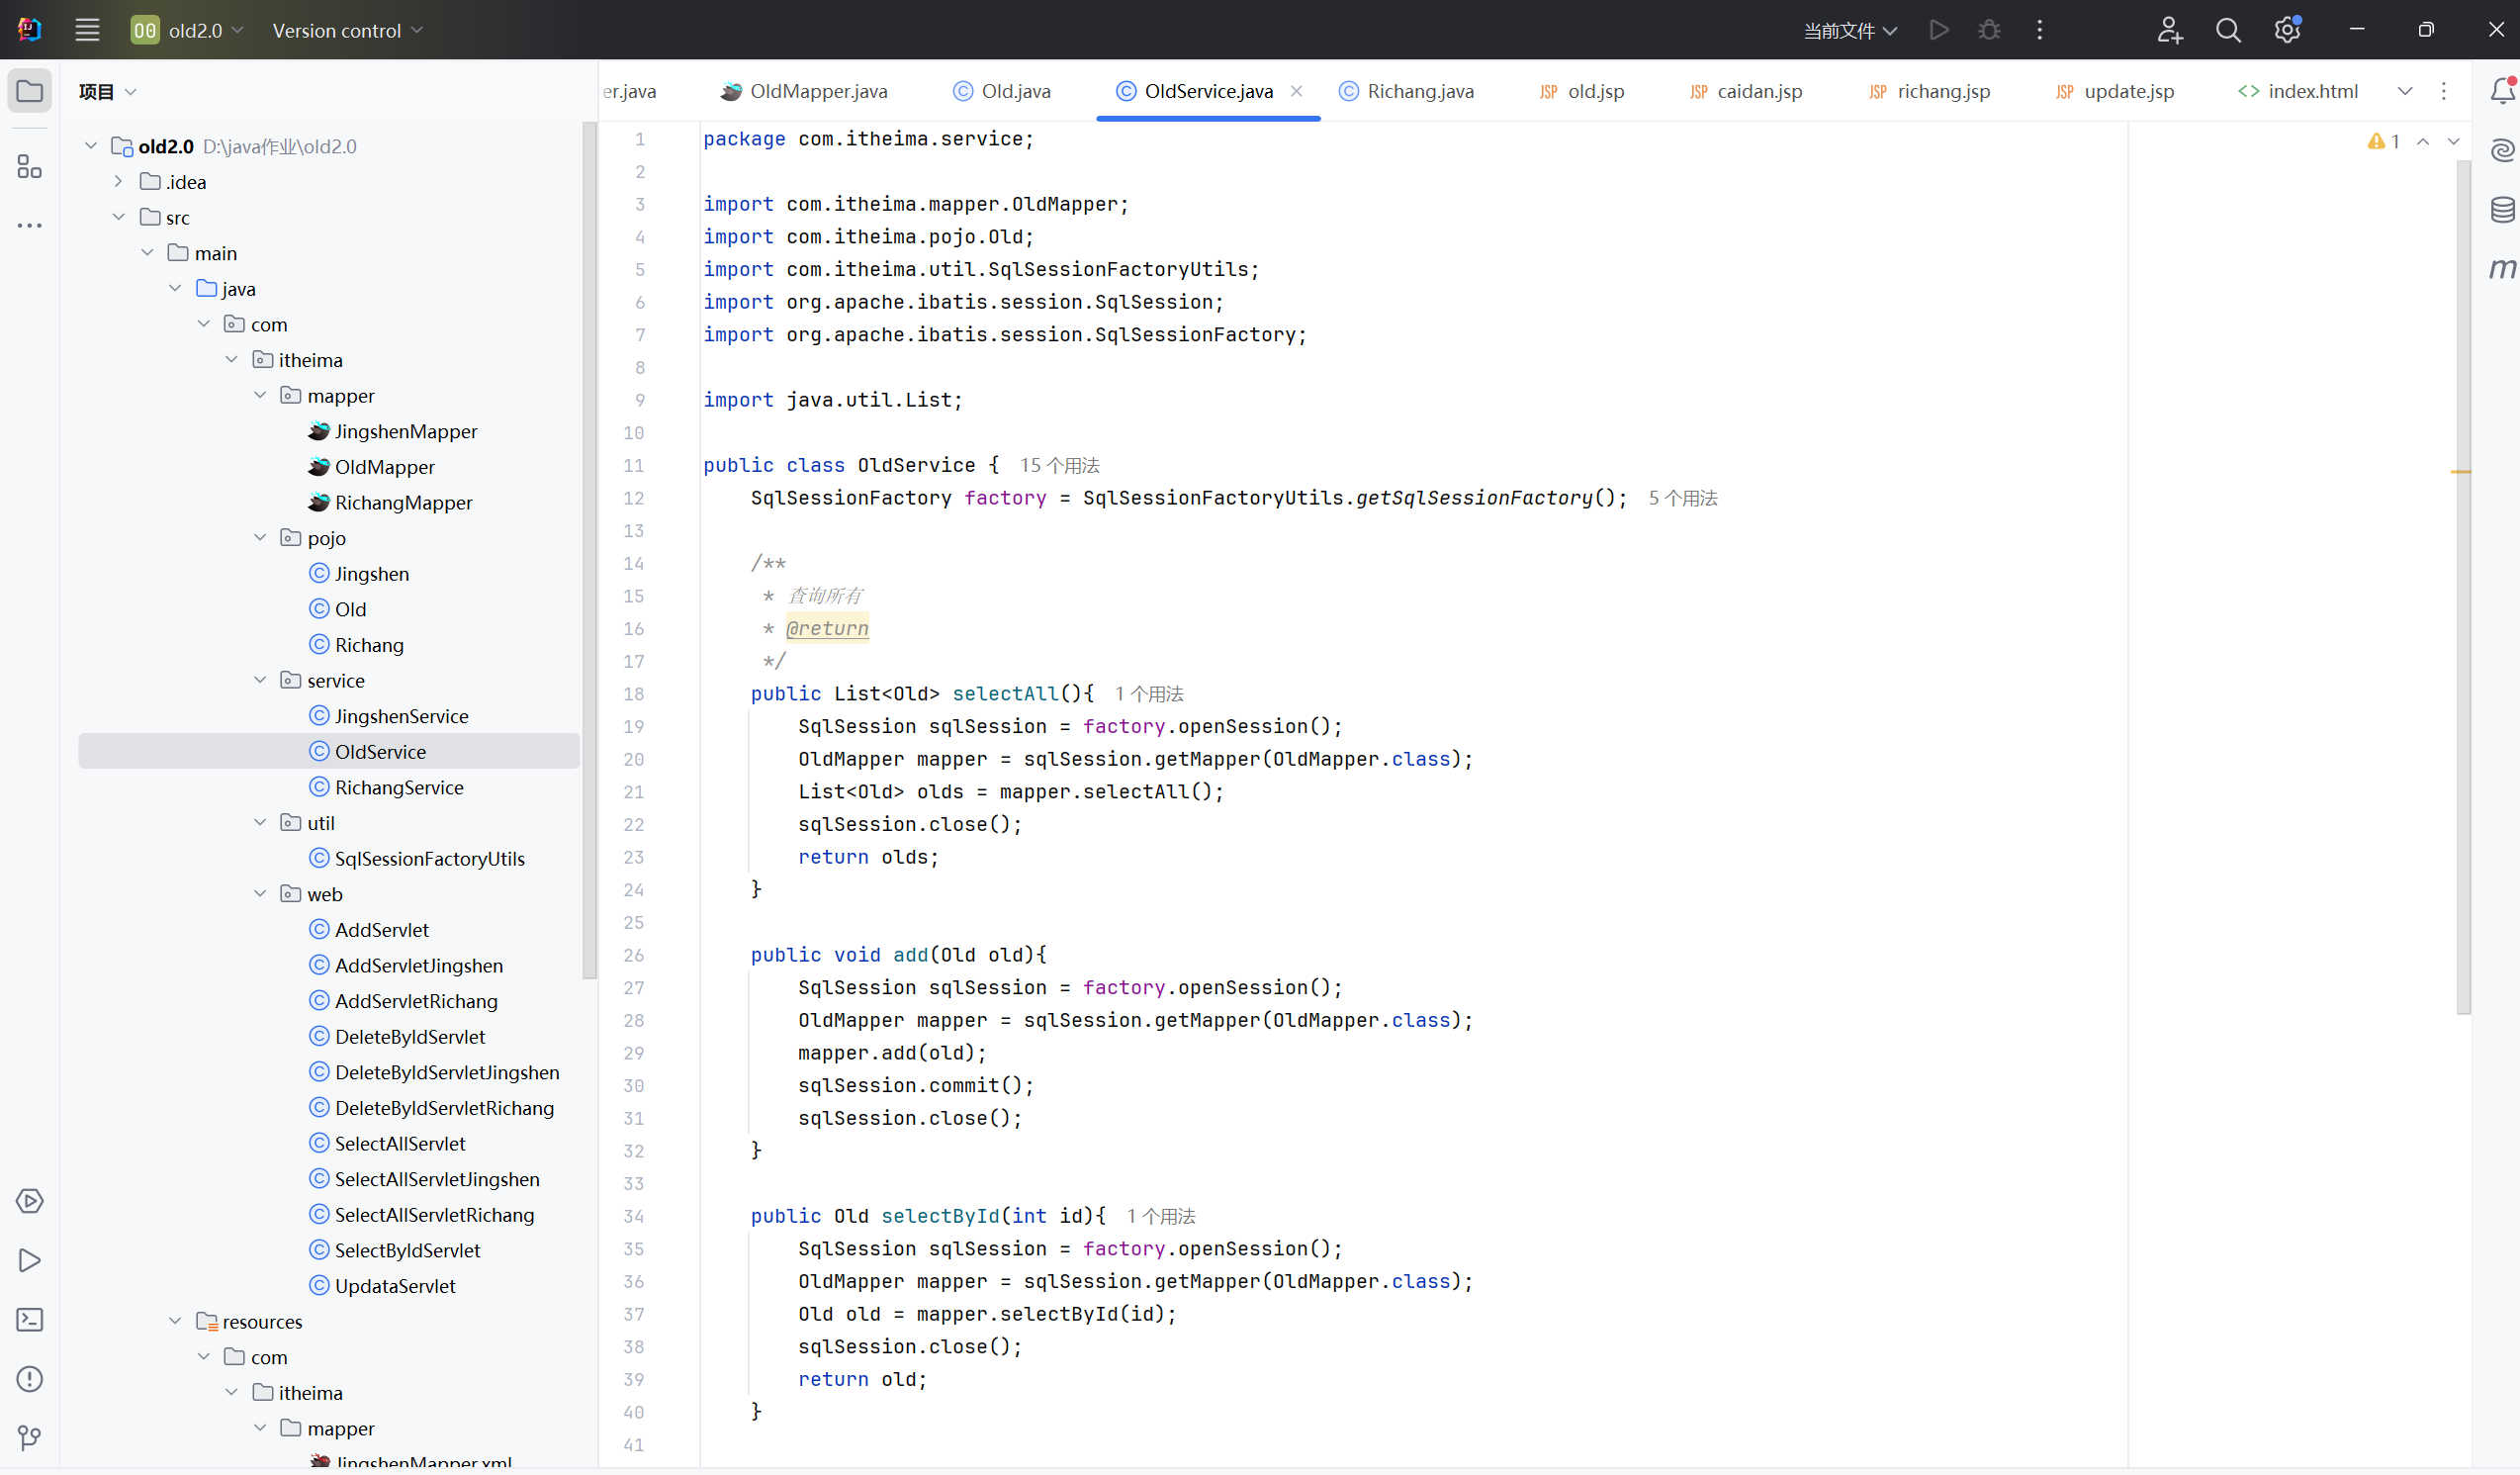Image resolution: width=2520 pixels, height=1475 pixels.
Task: Show more tool windows ellipsis
Action: tap(30, 226)
